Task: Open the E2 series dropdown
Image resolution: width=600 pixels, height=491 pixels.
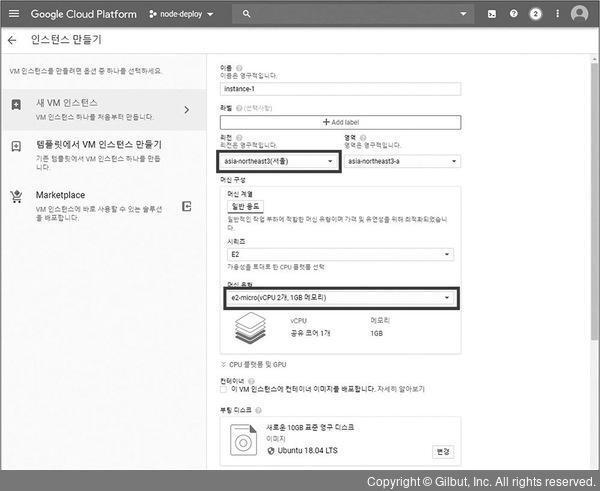Action: coord(340,254)
